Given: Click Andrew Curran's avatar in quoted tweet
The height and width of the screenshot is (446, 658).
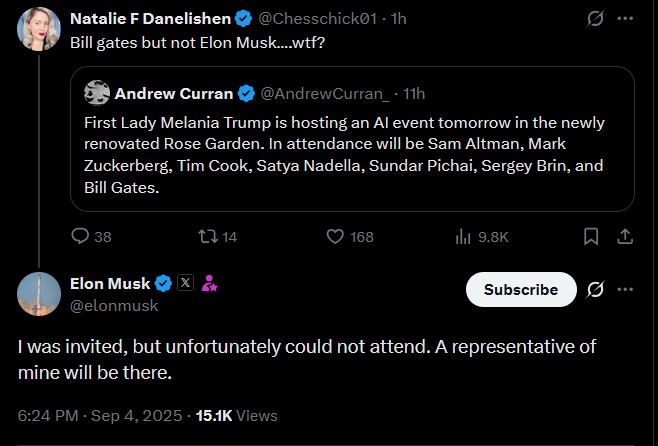Looking at the screenshot, I should [x=97, y=93].
